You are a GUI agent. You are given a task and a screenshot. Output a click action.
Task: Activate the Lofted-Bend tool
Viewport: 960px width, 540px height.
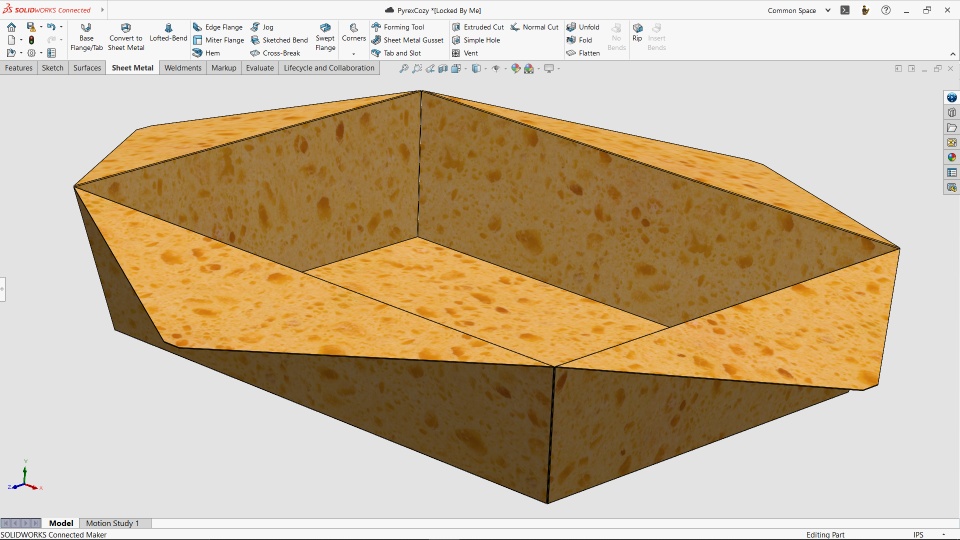[x=168, y=32]
